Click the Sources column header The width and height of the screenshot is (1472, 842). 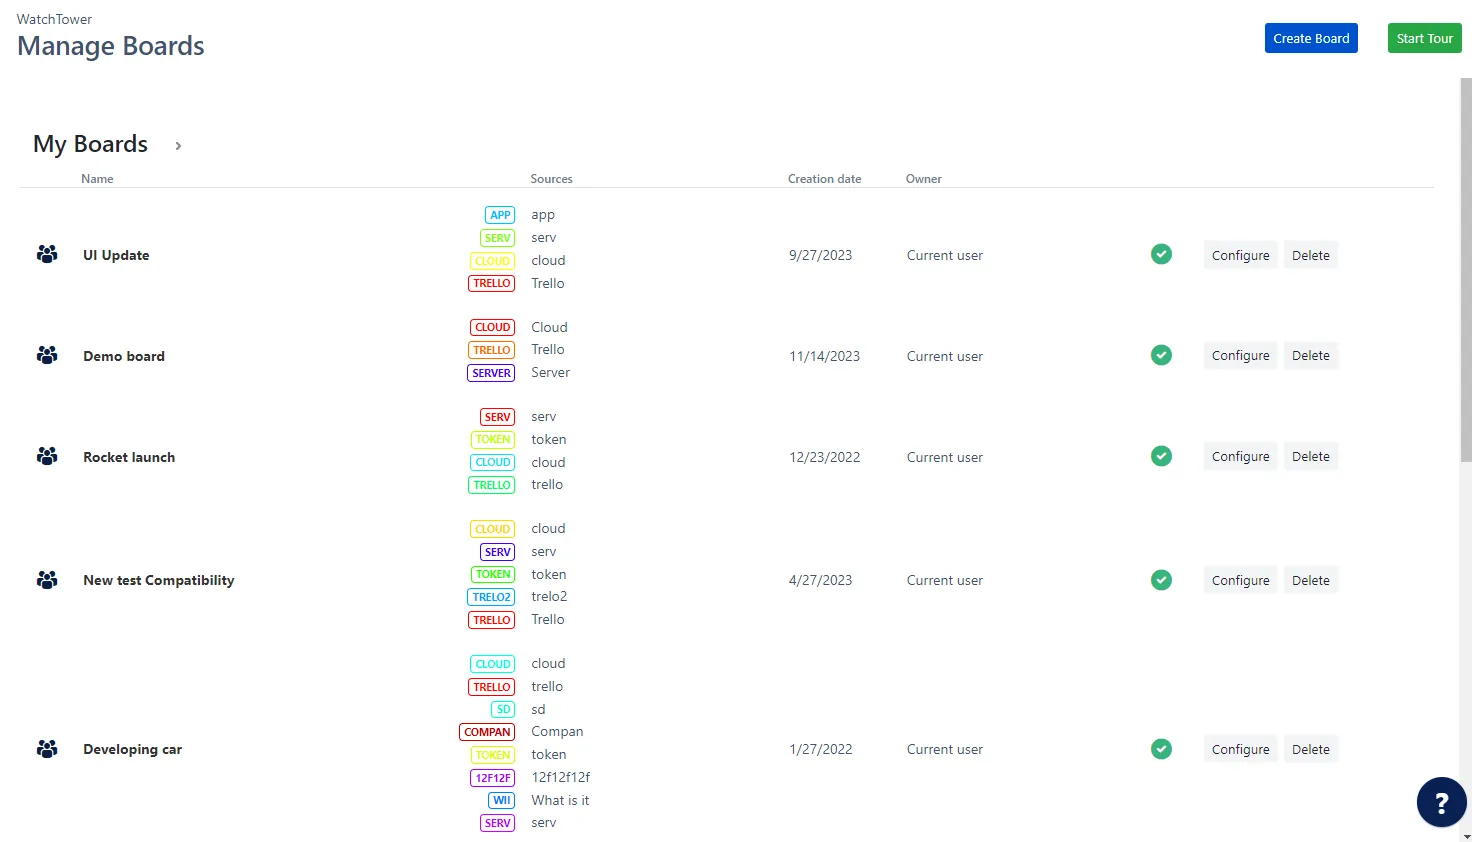coord(551,179)
